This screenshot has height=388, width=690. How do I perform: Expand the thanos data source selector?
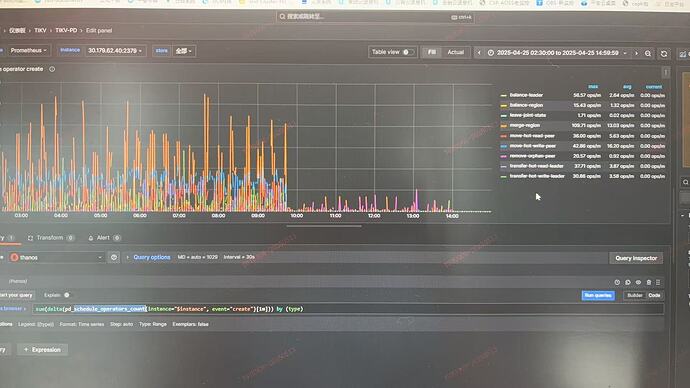coord(56,257)
